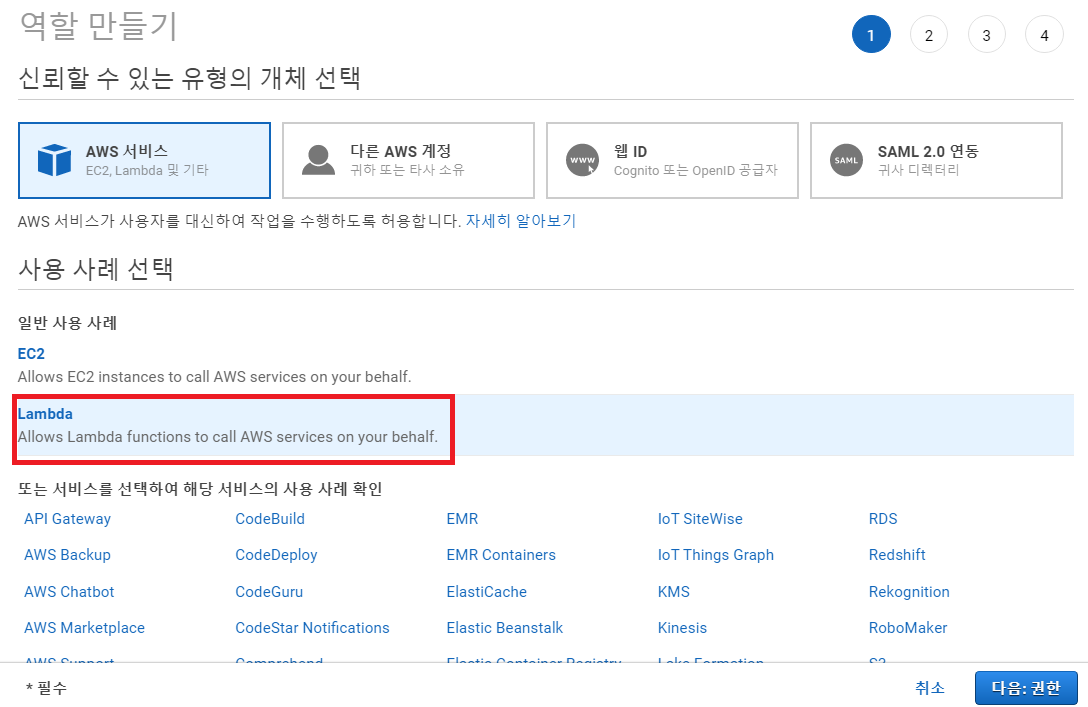Open the Rekognition service use case
The width and height of the screenshot is (1088, 707).
(909, 591)
